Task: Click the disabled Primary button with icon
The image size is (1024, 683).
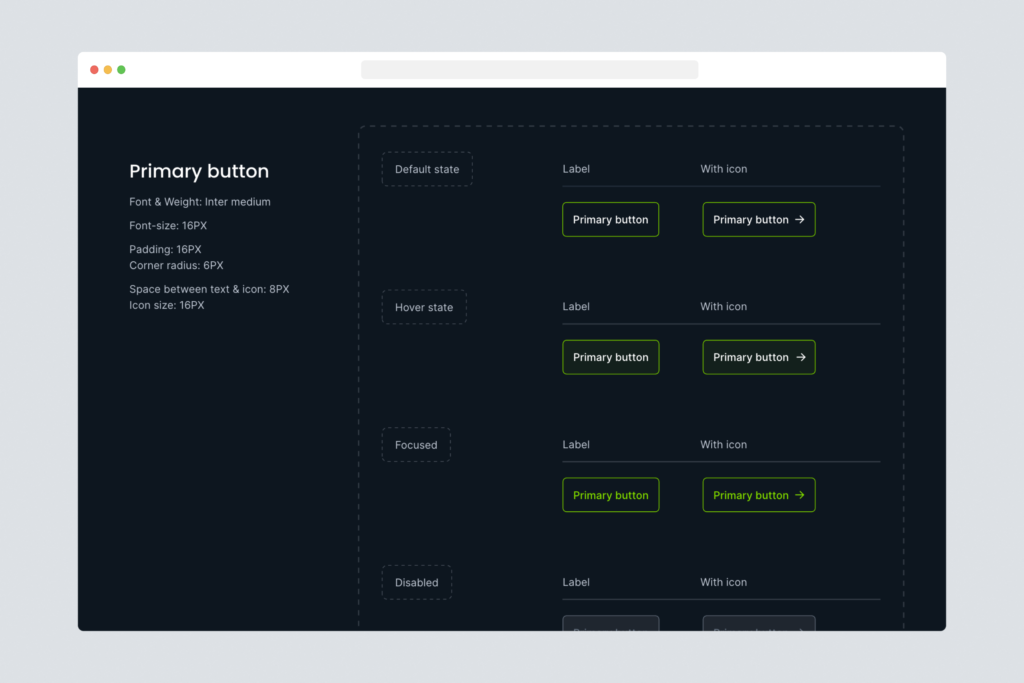Action: pyautogui.click(x=758, y=624)
